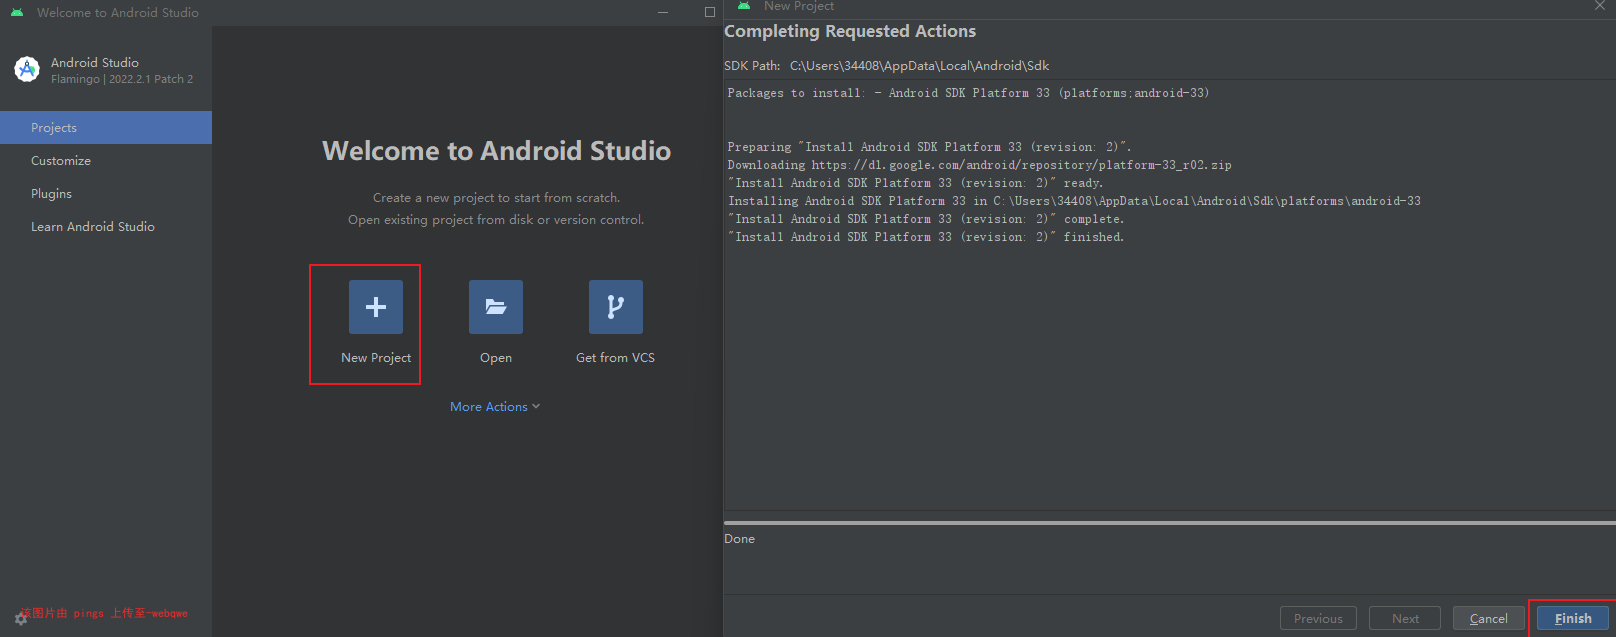The height and width of the screenshot is (637, 1616).
Task: Click the Completing Requested Actions heading
Action: (850, 31)
